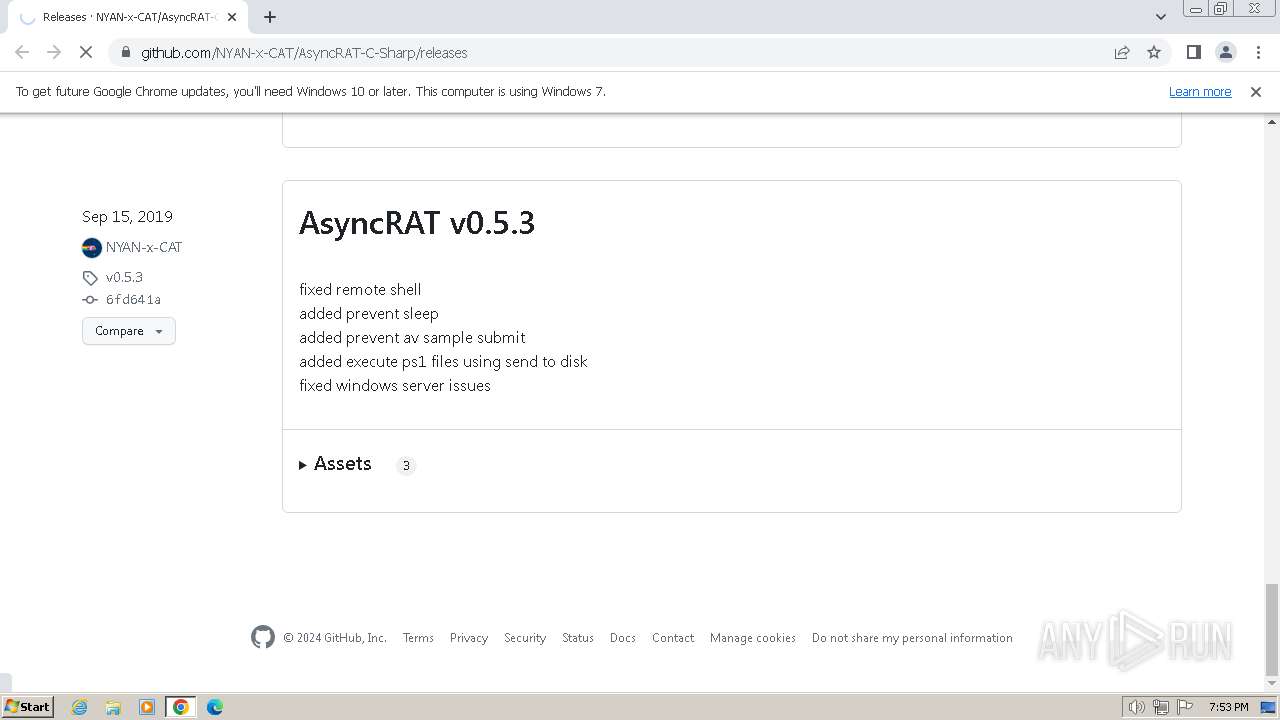
Task: Click the forward navigation arrow
Action: pyautogui.click(x=54, y=53)
